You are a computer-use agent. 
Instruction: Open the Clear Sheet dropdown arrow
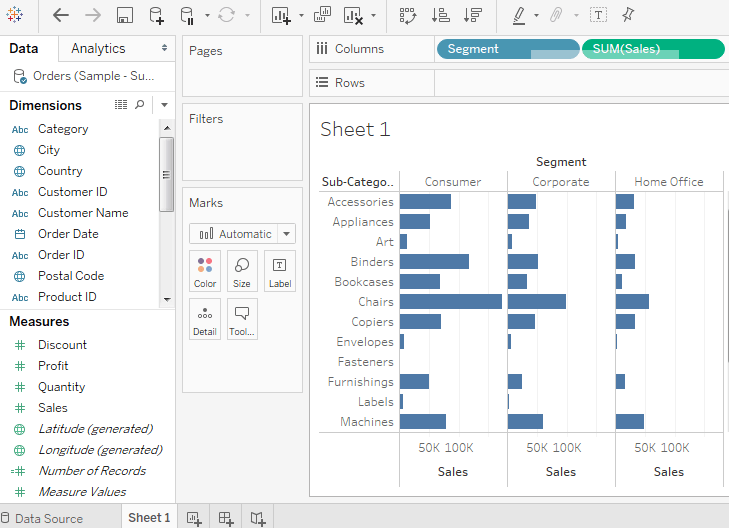click(373, 15)
